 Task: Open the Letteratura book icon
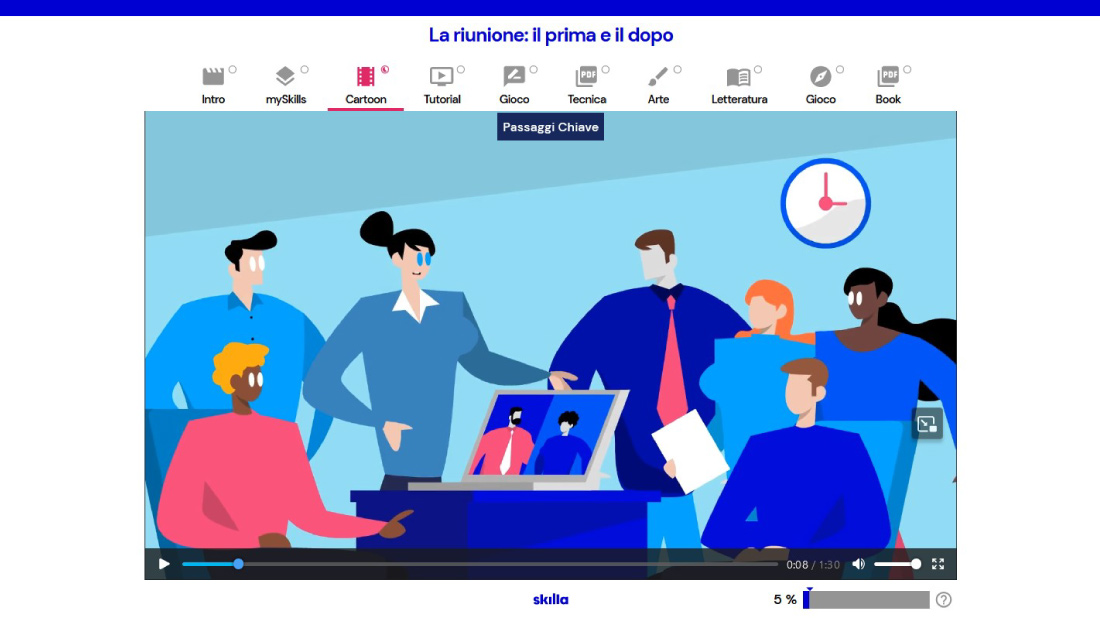739,77
